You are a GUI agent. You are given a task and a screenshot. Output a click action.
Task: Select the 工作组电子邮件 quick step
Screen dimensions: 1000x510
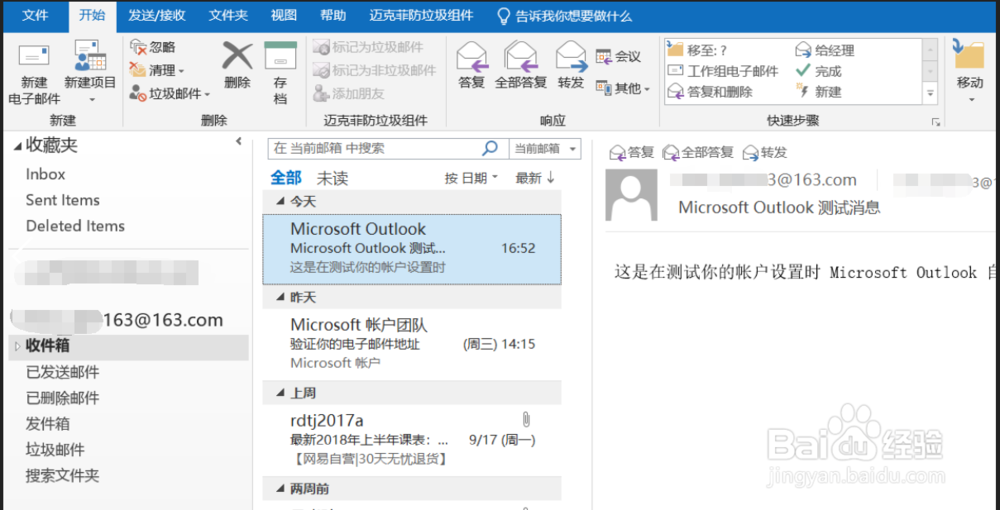click(723, 71)
